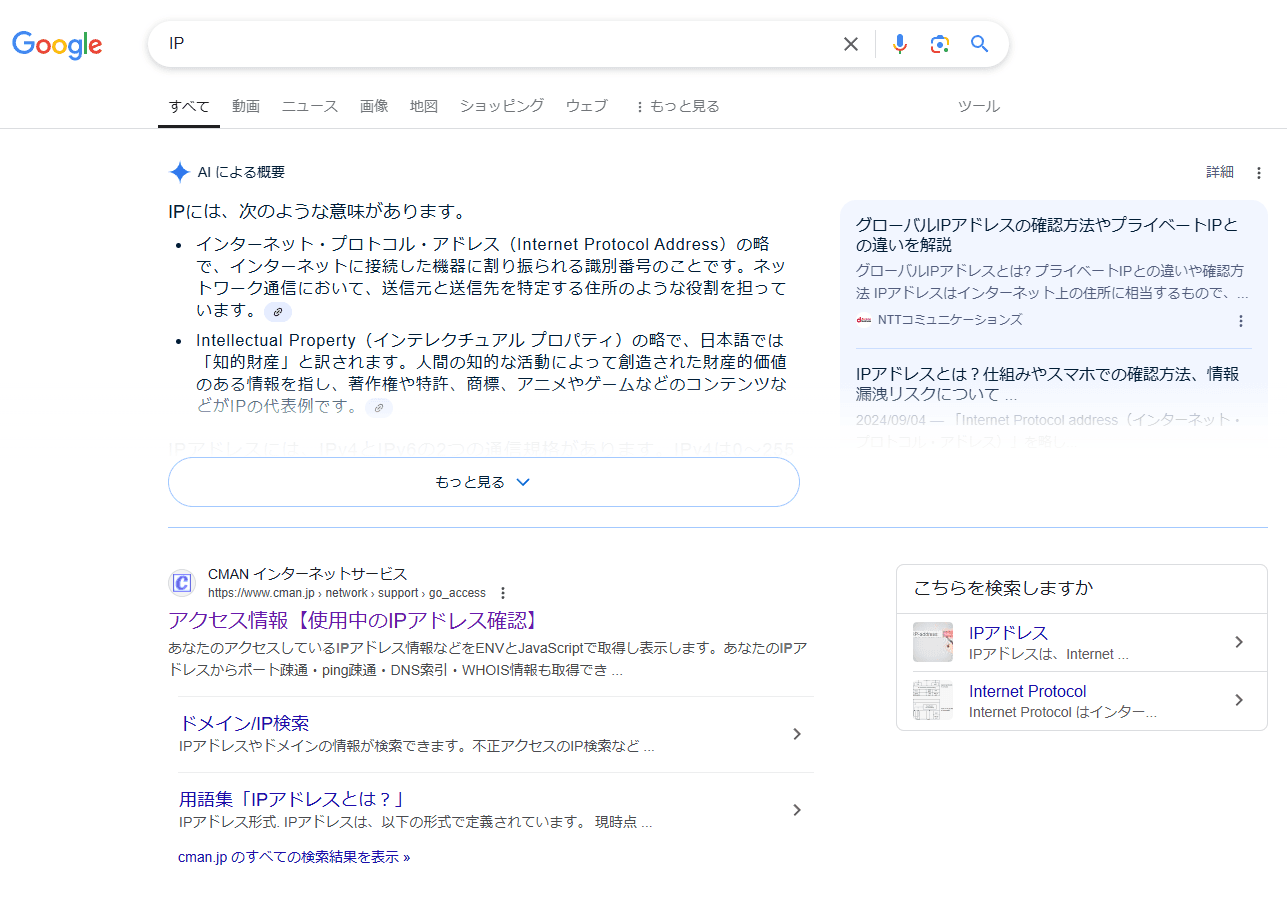Click the search input field

coord(500,44)
